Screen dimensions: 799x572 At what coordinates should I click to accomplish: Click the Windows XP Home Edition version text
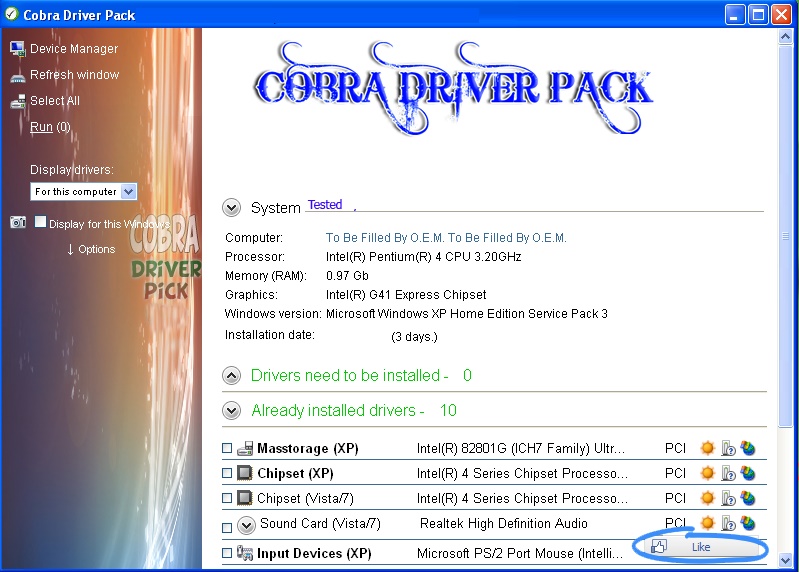(x=467, y=314)
